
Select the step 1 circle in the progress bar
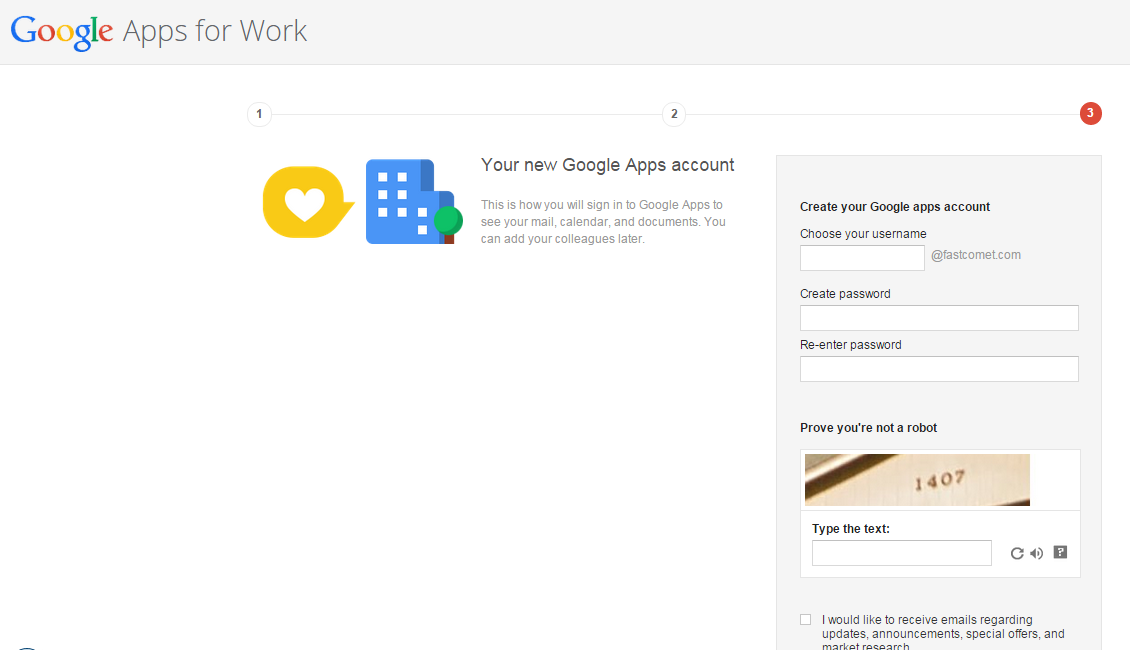(x=258, y=113)
